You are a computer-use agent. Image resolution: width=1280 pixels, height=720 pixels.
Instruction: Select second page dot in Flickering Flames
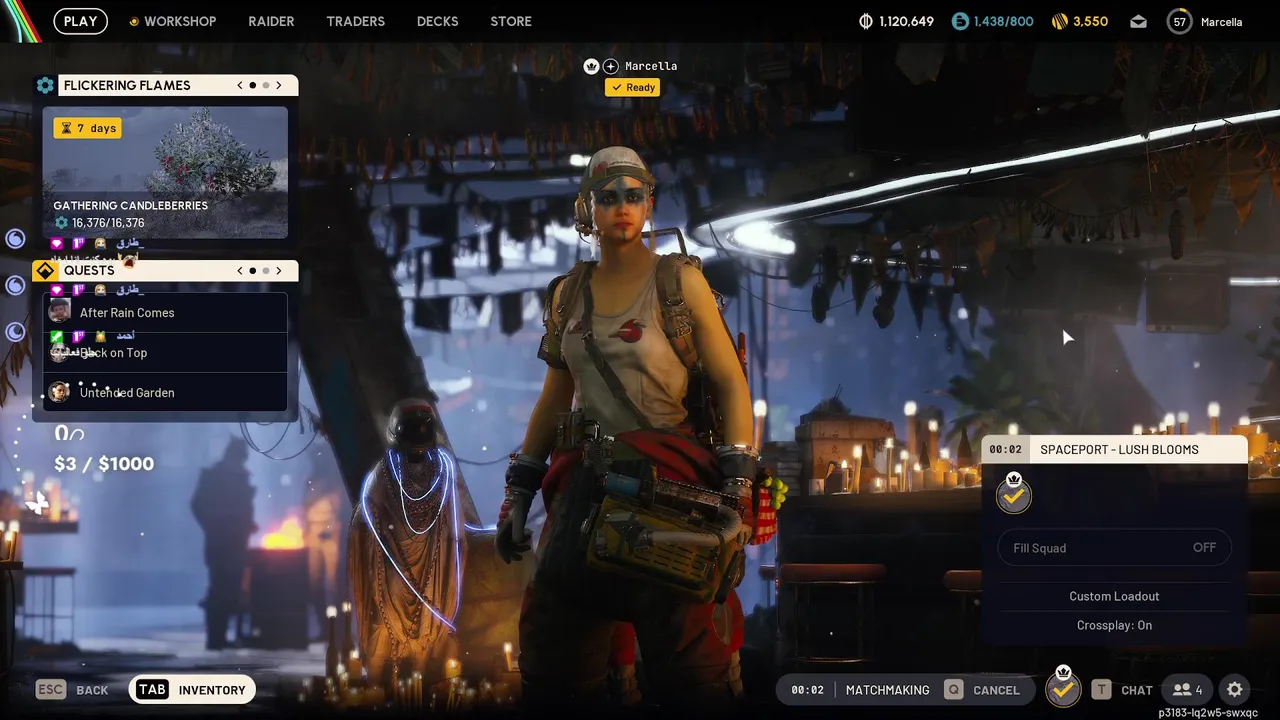pos(266,85)
